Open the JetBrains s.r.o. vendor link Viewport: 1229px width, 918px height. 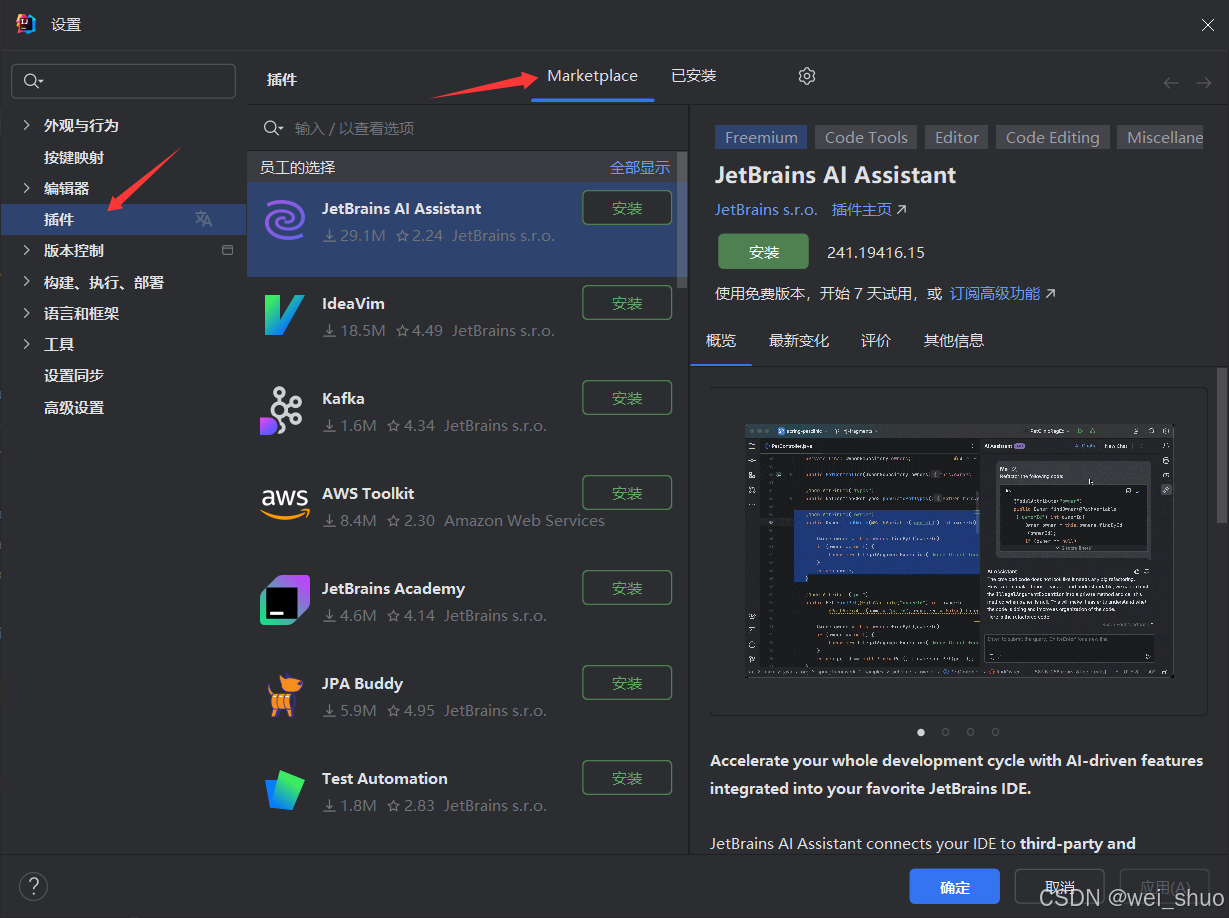click(x=766, y=209)
